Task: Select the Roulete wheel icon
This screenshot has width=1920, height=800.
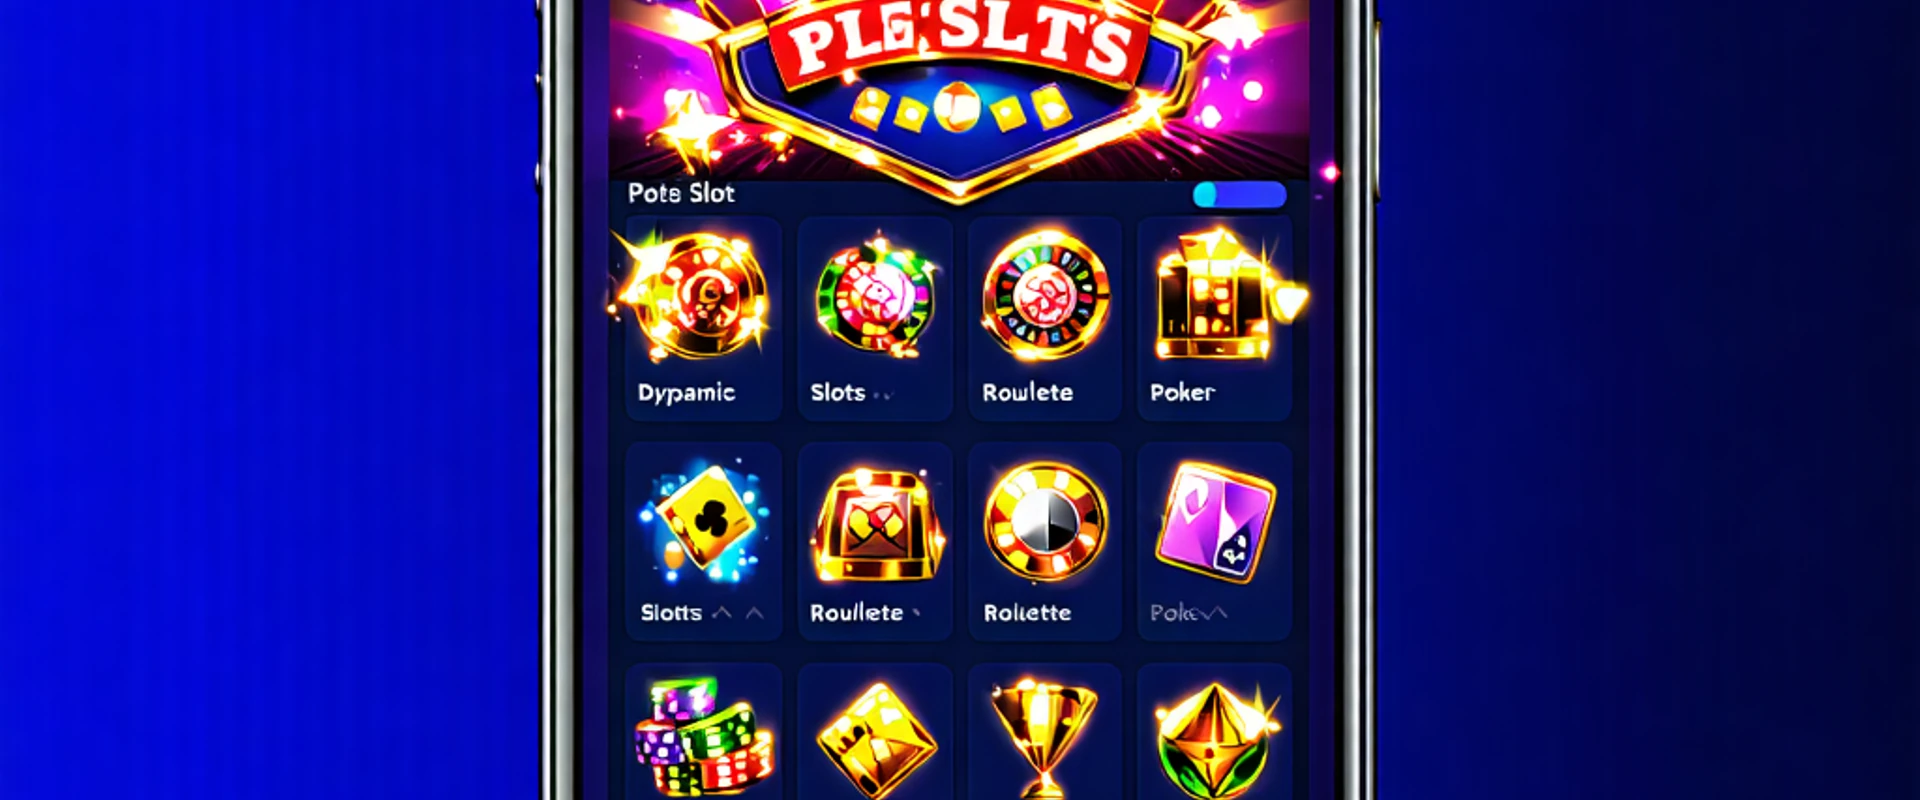Action: [1045, 296]
